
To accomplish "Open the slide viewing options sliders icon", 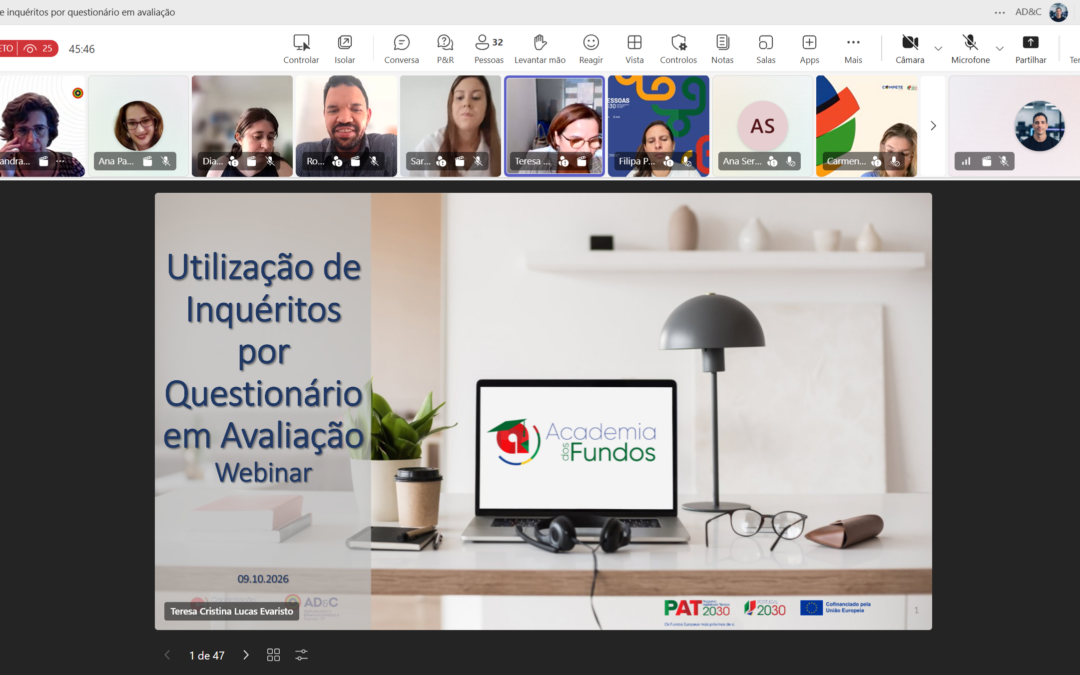I will pos(302,655).
